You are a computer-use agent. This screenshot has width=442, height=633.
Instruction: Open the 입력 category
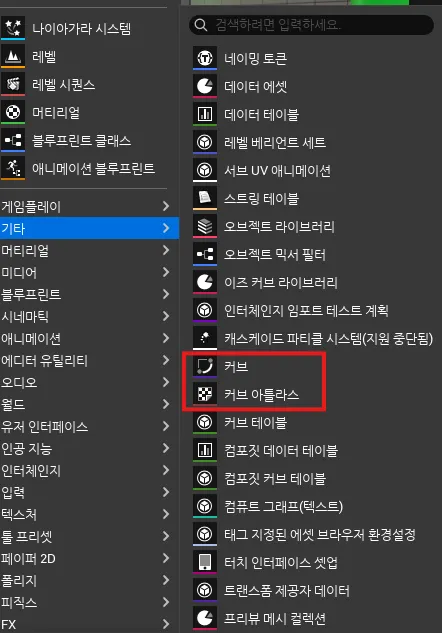click(x=89, y=492)
